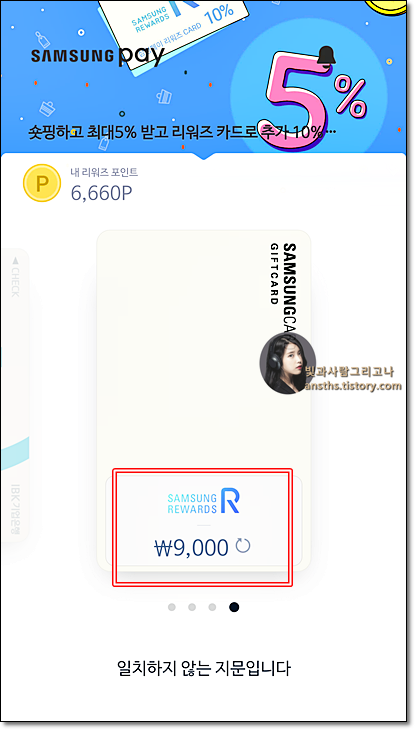
Task: Tap the yellow P rewards coin icon
Action: point(42,183)
